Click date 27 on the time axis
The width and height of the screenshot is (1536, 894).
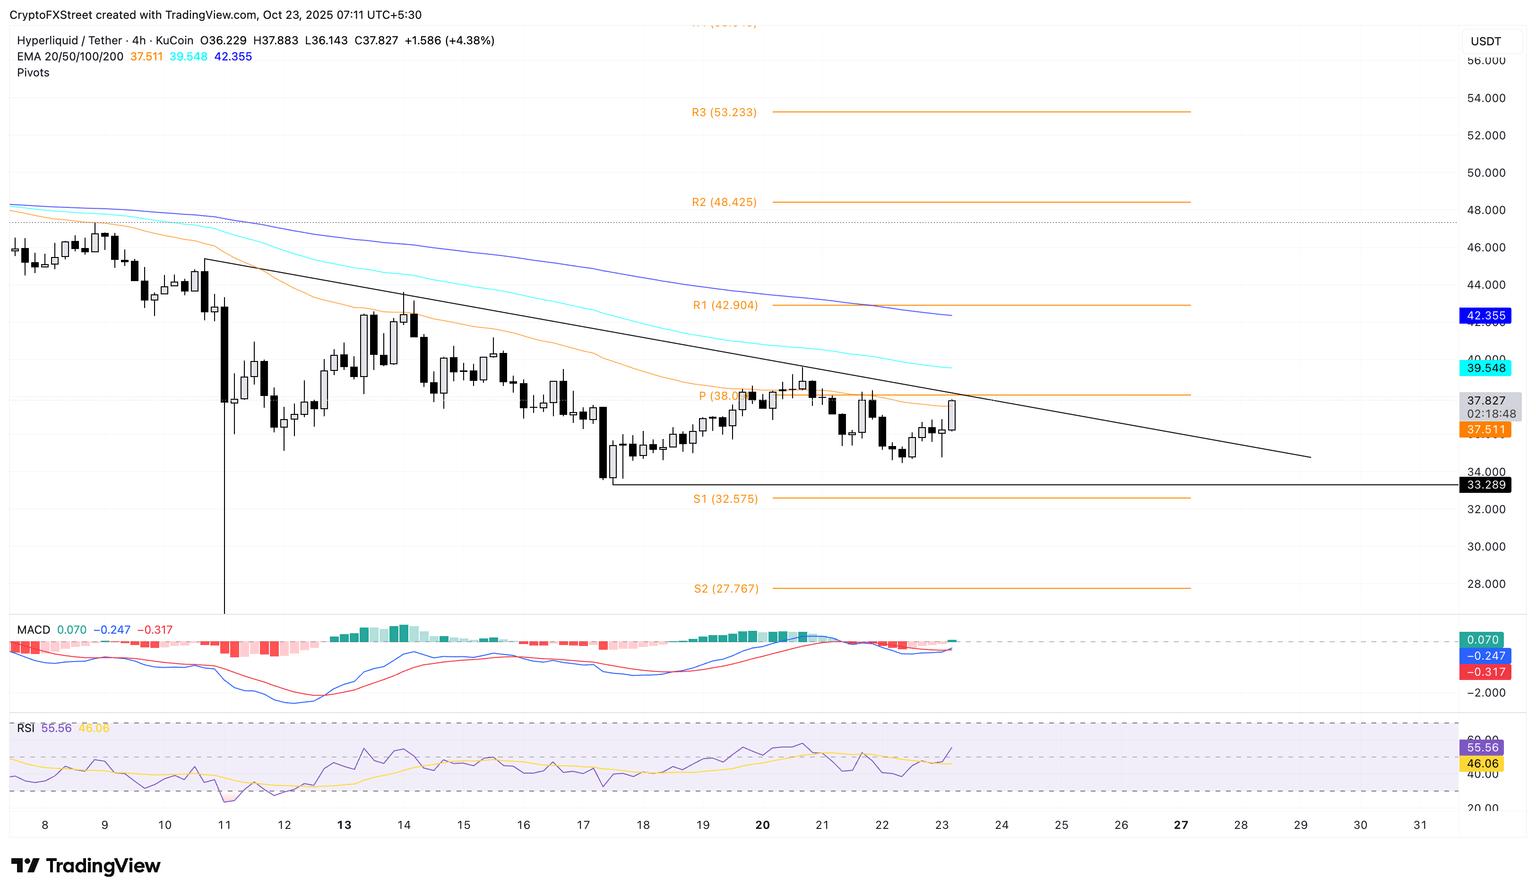click(x=1181, y=825)
